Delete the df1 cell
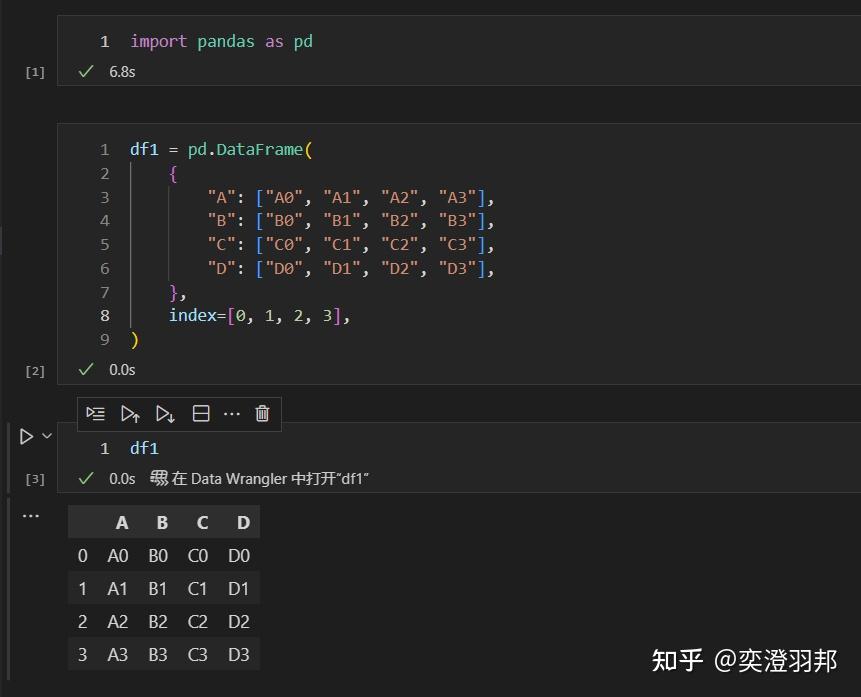The width and height of the screenshot is (861, 697). pyautogui.click(x=262, y=413)
